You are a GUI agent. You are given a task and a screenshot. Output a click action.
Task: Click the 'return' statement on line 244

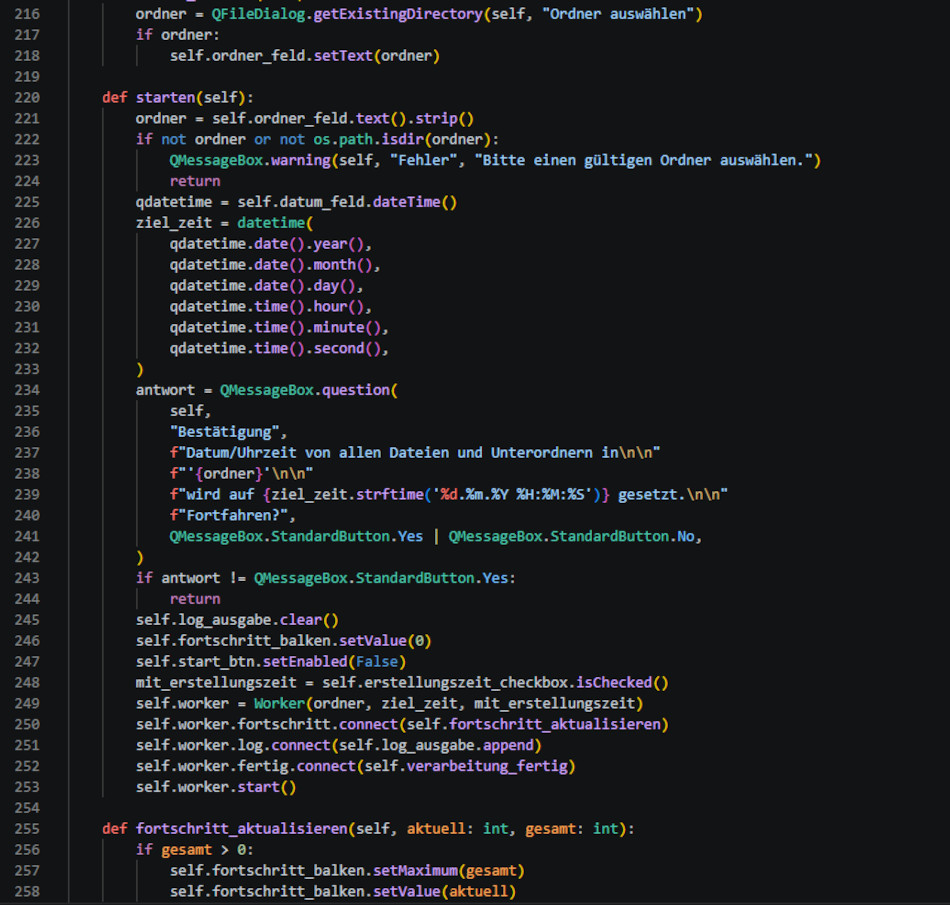pyautogui.click(x=195, y=599)
